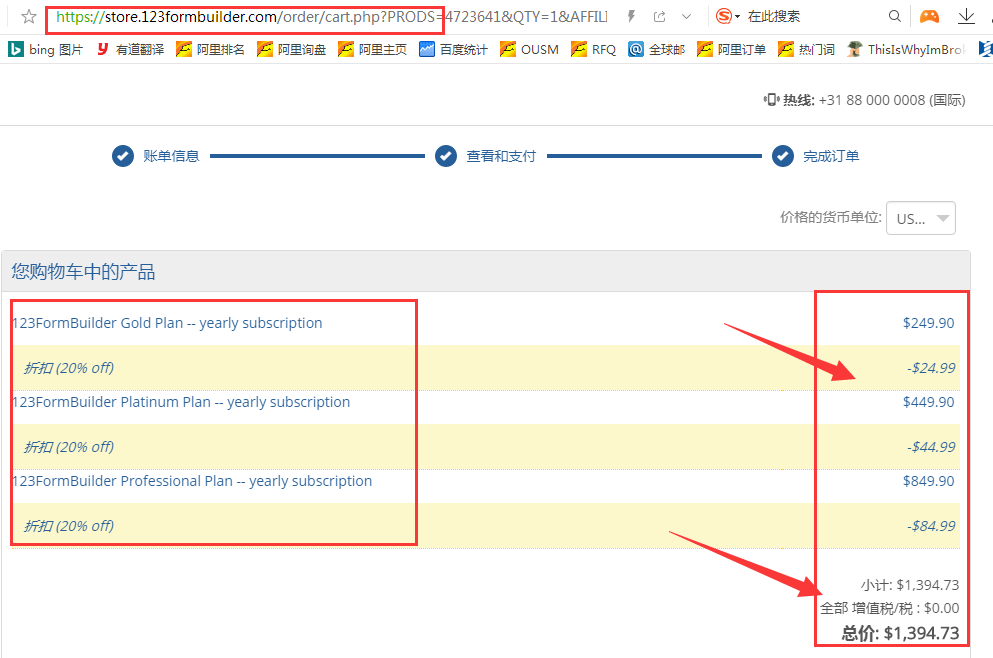993x658 pixels.
Task: Open 123FormBuilder Professional Plan product link
Action: [192, 481]
